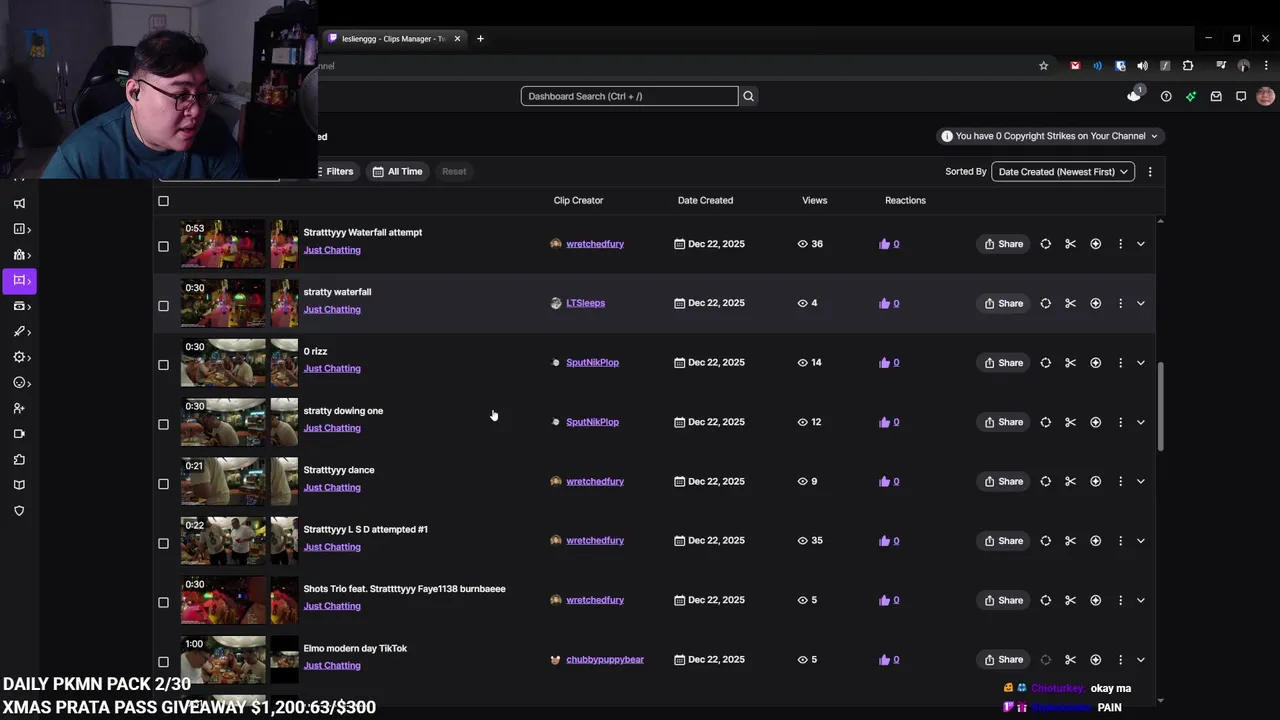The width and height of the screenshot is (1280, 720).
Task: Open creator link LTSleeps
Action: click(585, 303)
